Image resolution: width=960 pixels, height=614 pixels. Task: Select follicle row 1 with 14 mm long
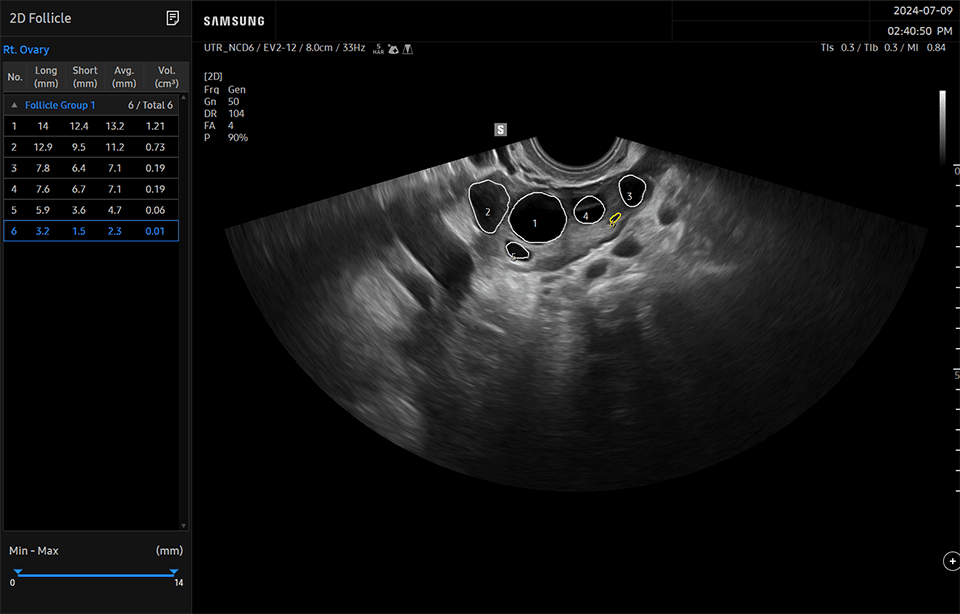91,126
